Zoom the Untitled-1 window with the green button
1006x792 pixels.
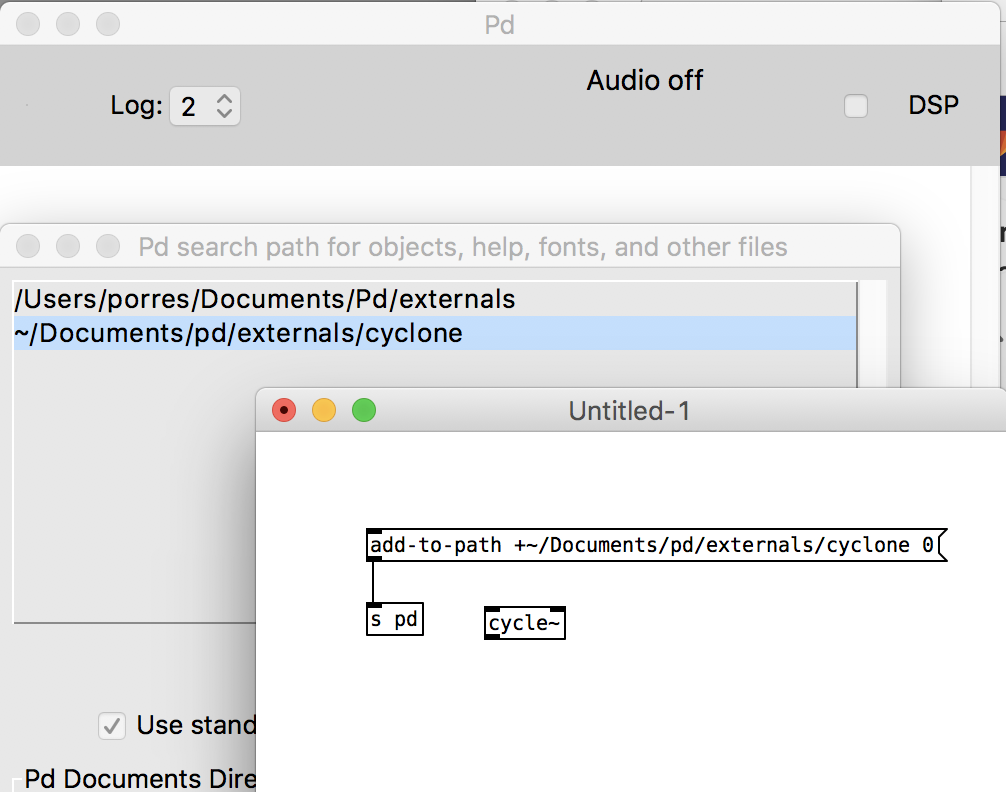tap(364, 410)
